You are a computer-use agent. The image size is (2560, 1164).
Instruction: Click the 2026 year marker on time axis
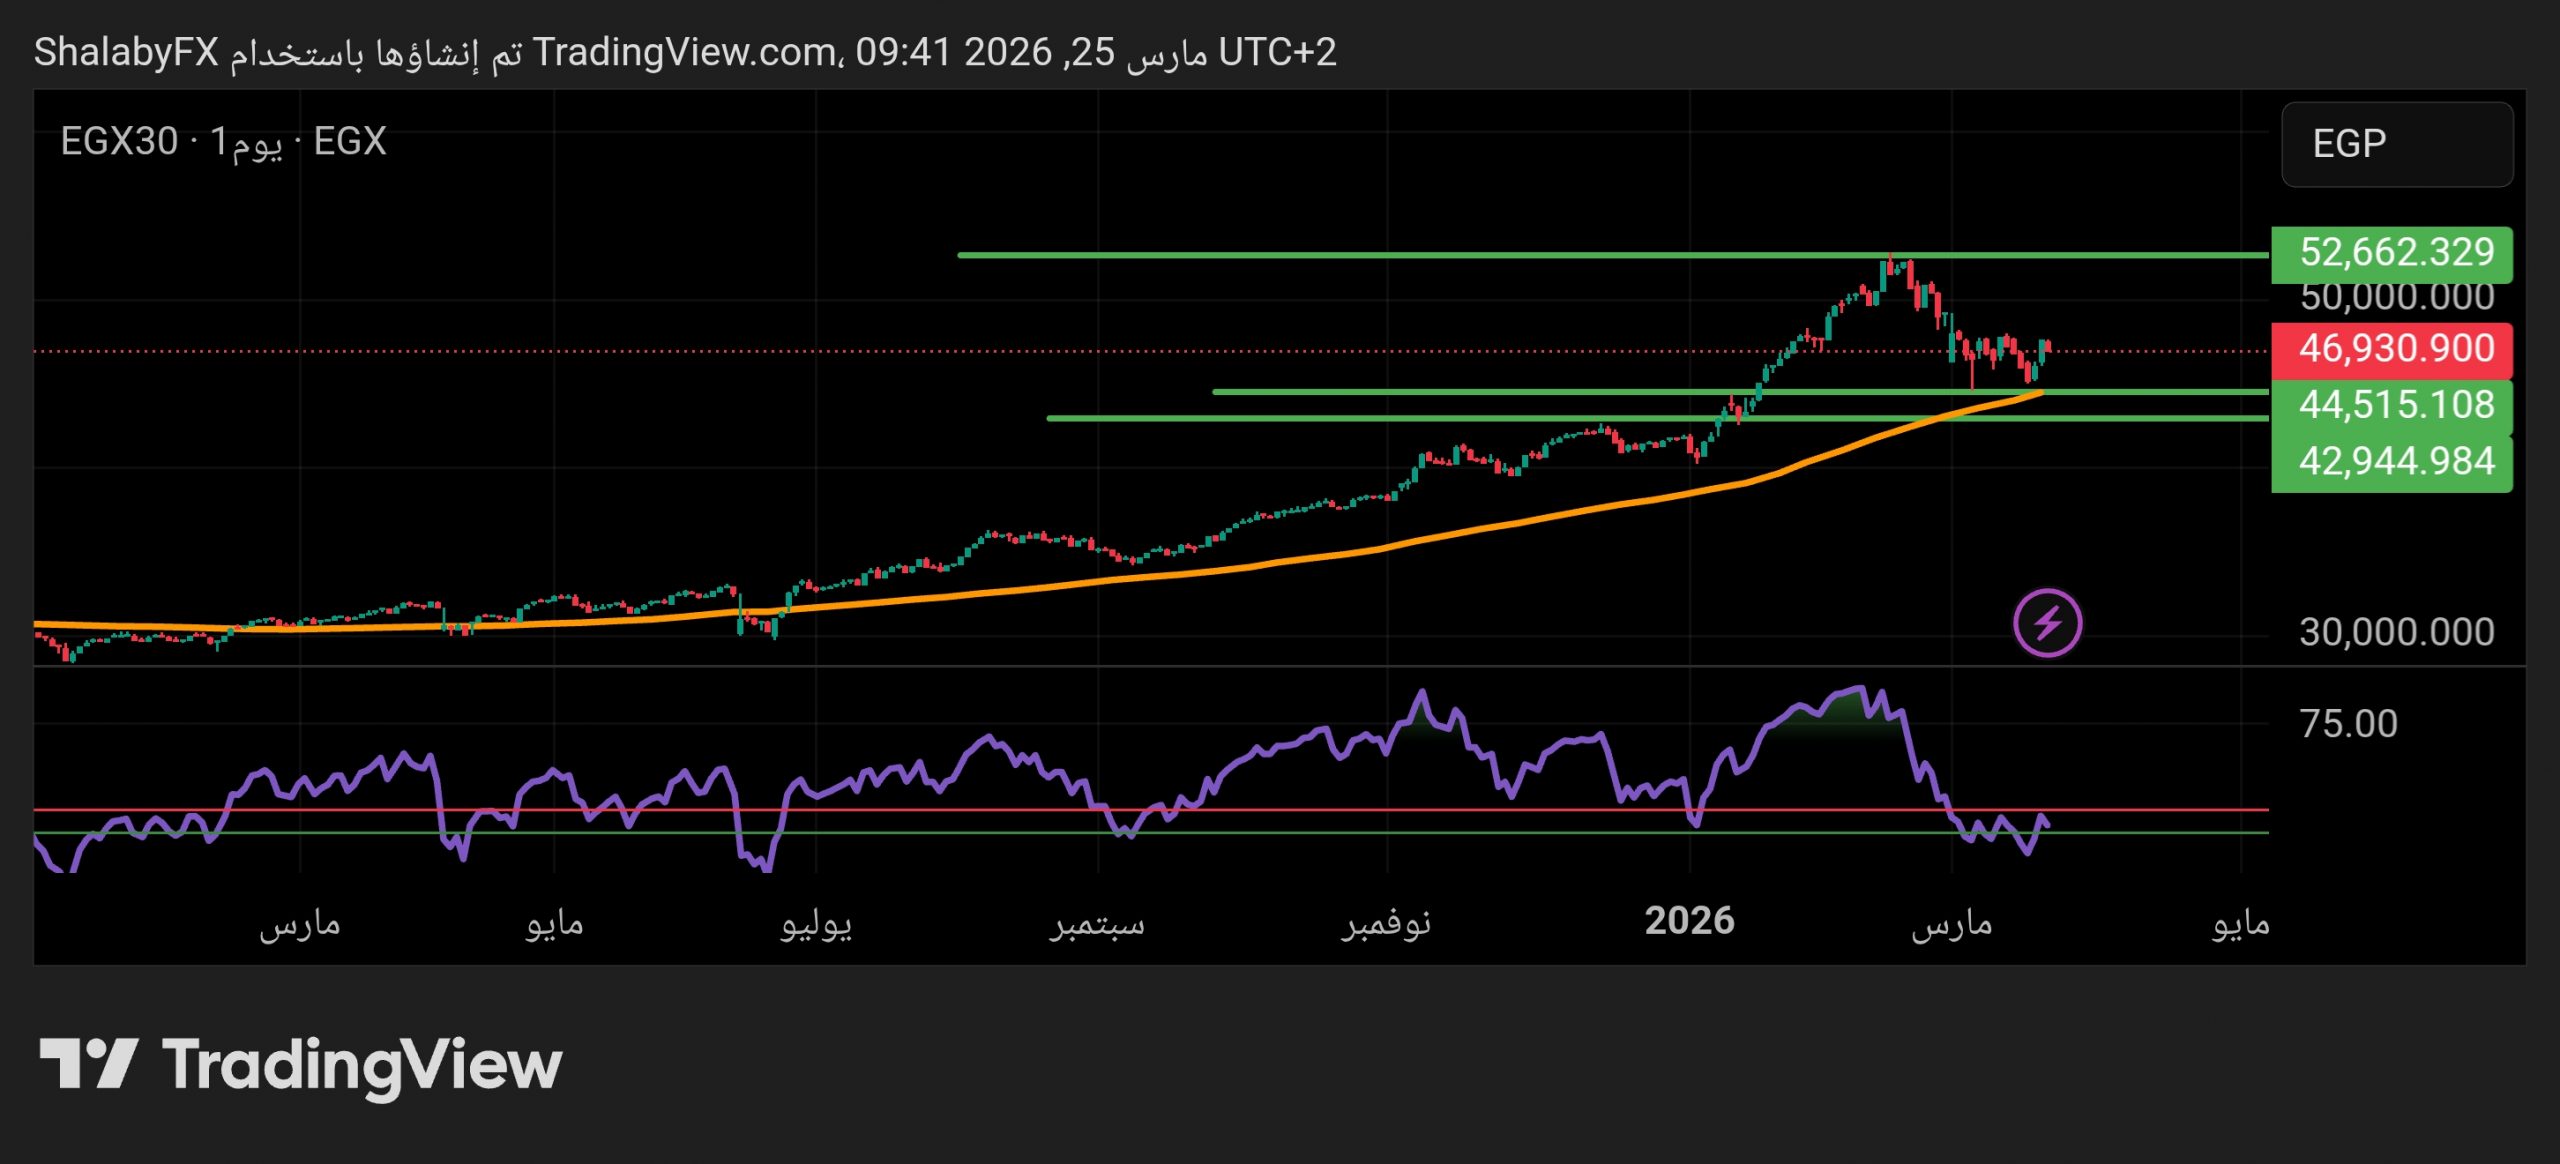tap(1689, 921)
